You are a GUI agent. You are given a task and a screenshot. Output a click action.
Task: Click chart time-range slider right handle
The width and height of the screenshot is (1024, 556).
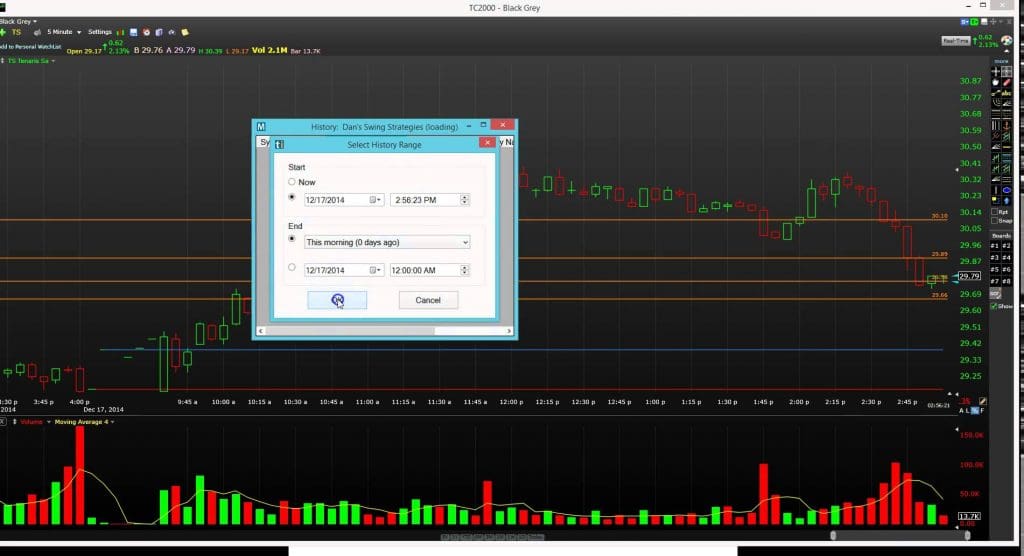967,536
